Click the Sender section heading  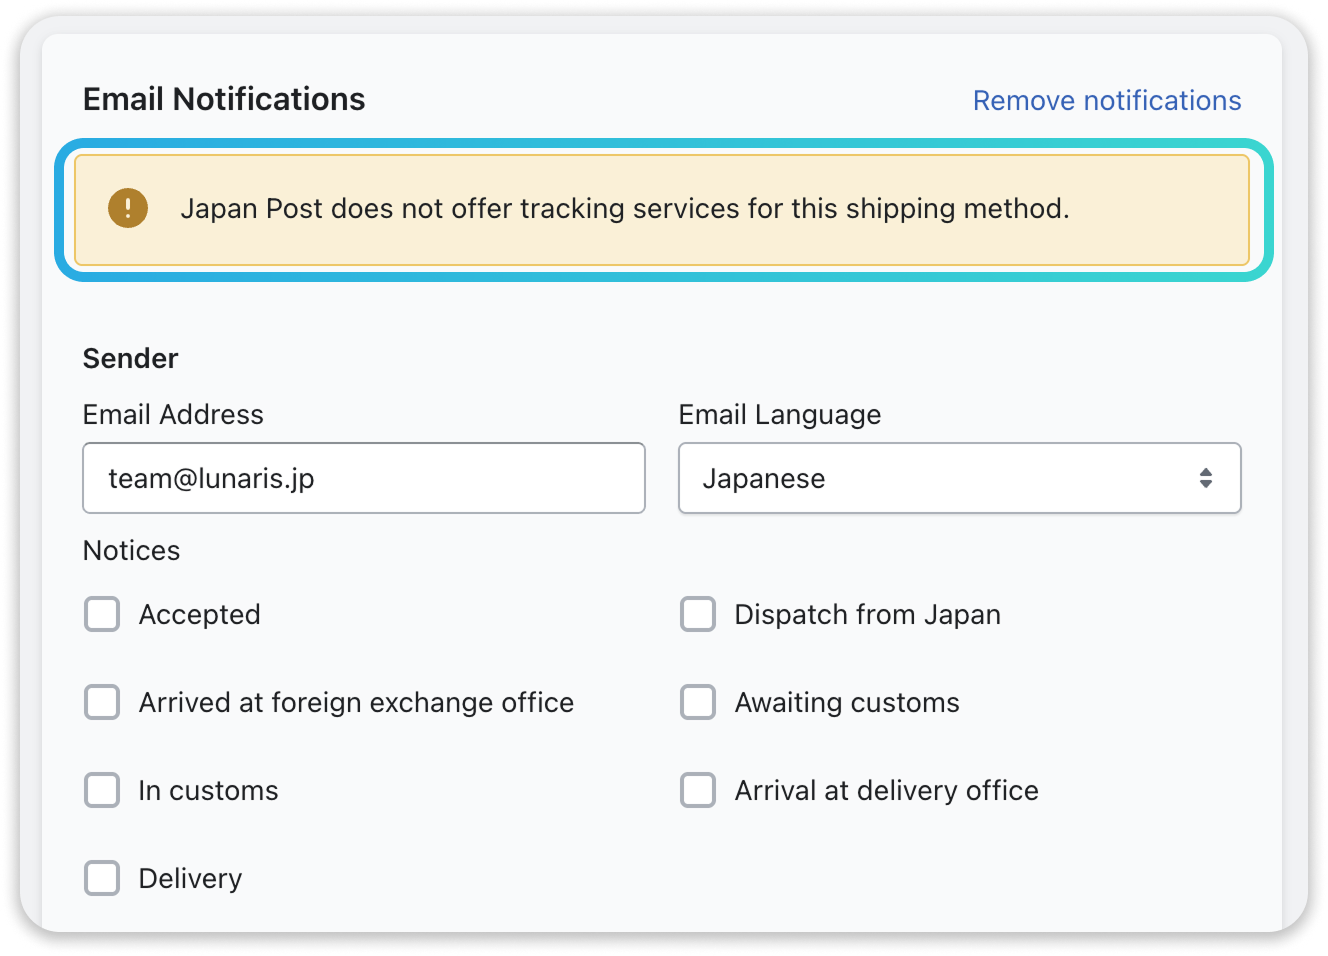[x=130, y=358]
